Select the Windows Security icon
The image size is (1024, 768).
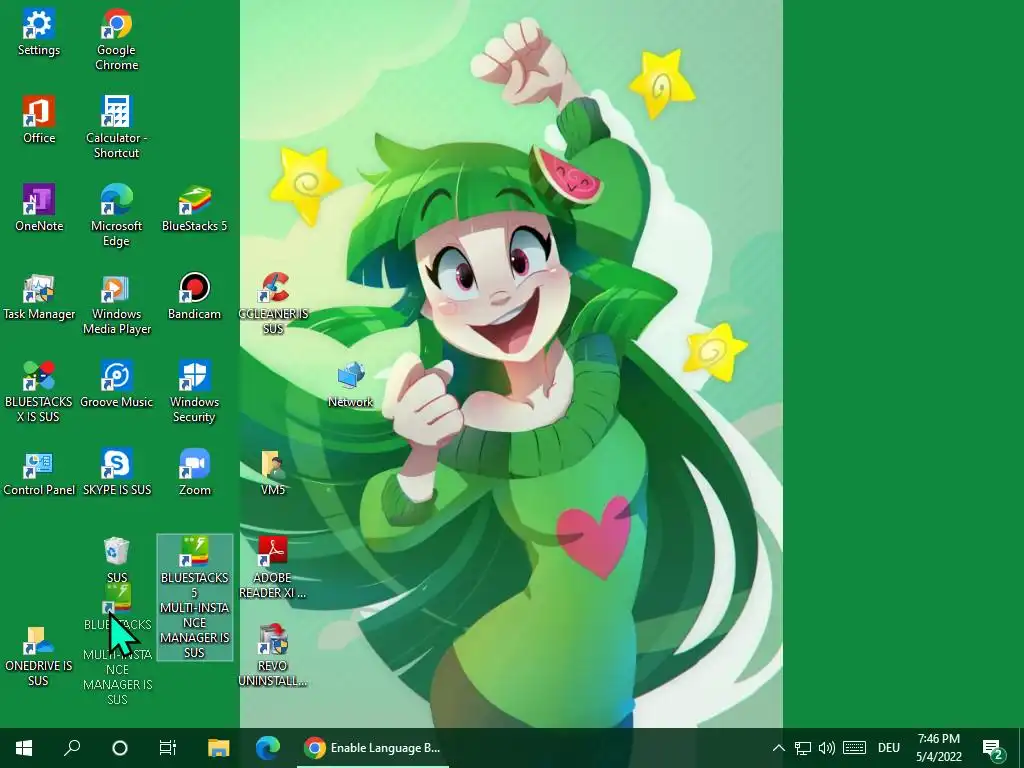pyautogui.click(x=194, y=392)
